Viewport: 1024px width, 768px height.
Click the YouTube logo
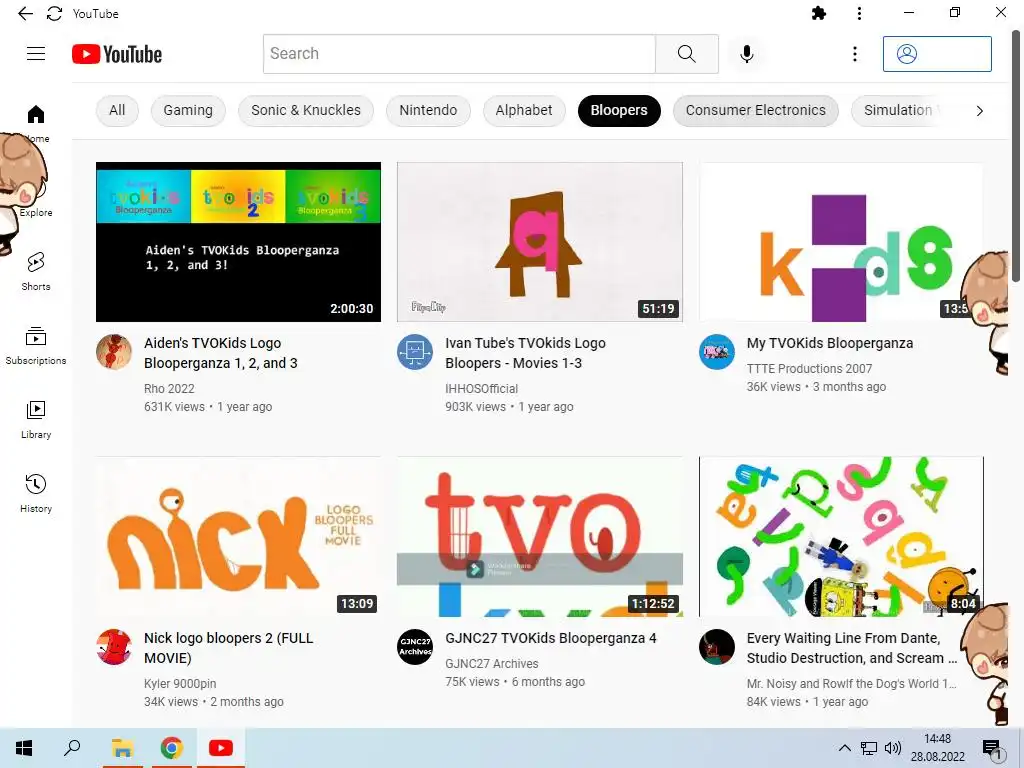pyautogui.click(x=117, y=54)
